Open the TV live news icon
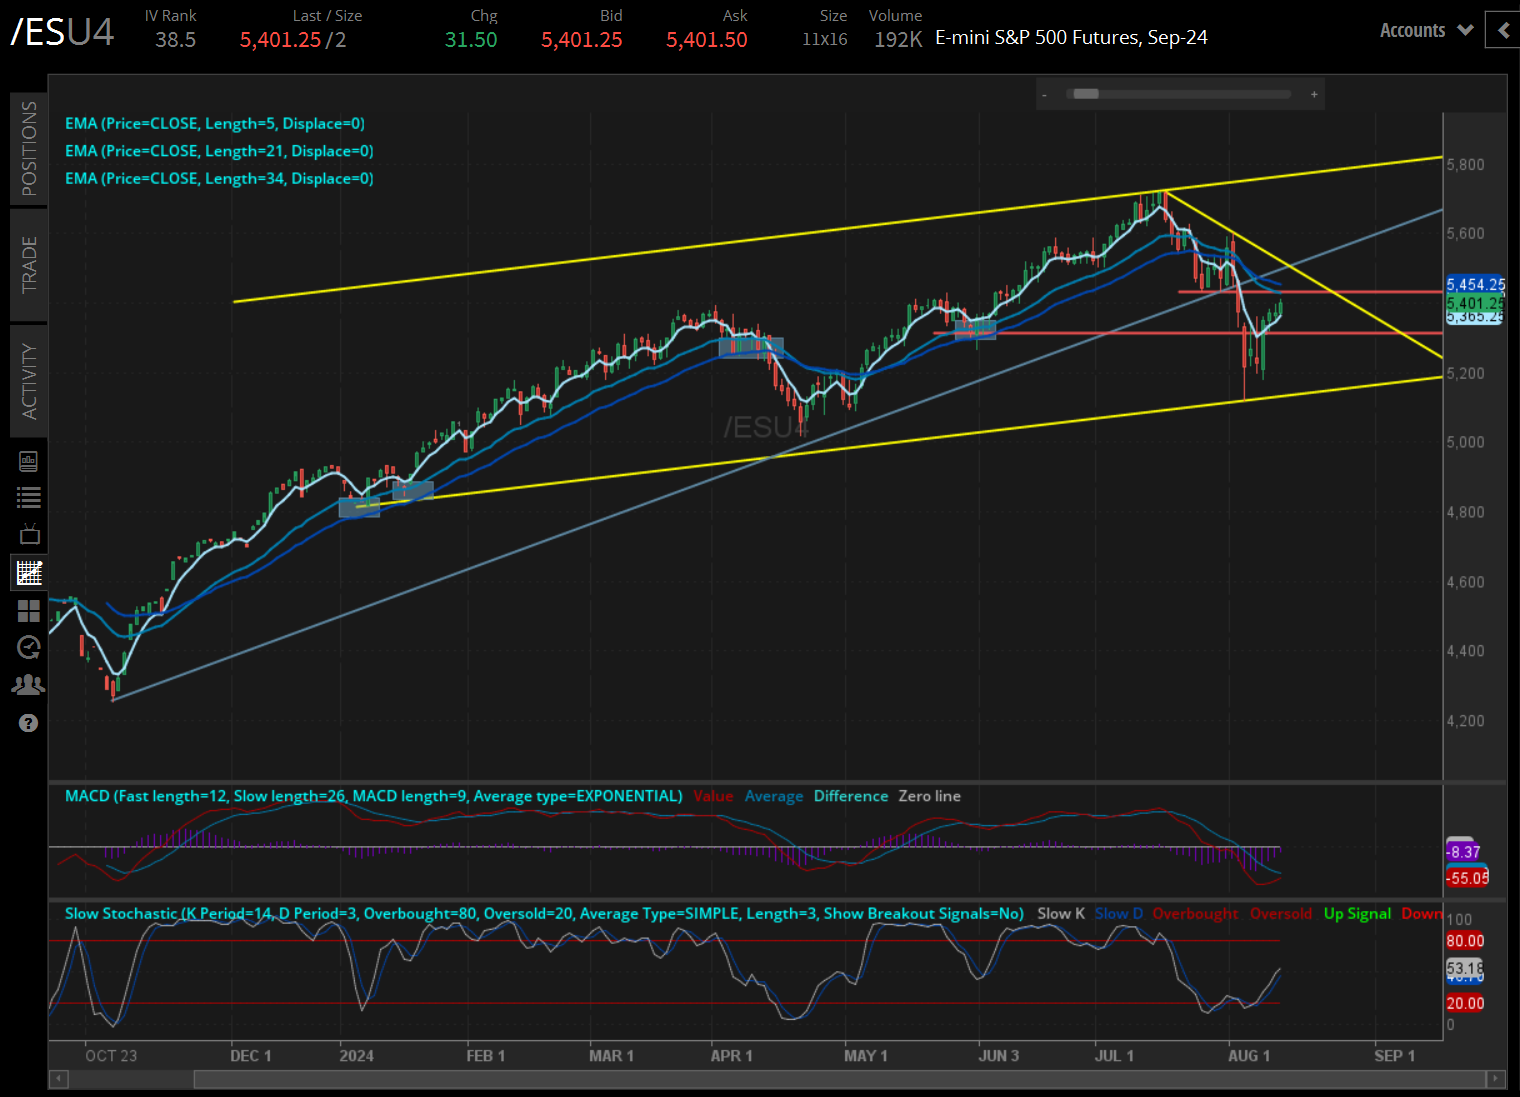 [x=28, y=533]
